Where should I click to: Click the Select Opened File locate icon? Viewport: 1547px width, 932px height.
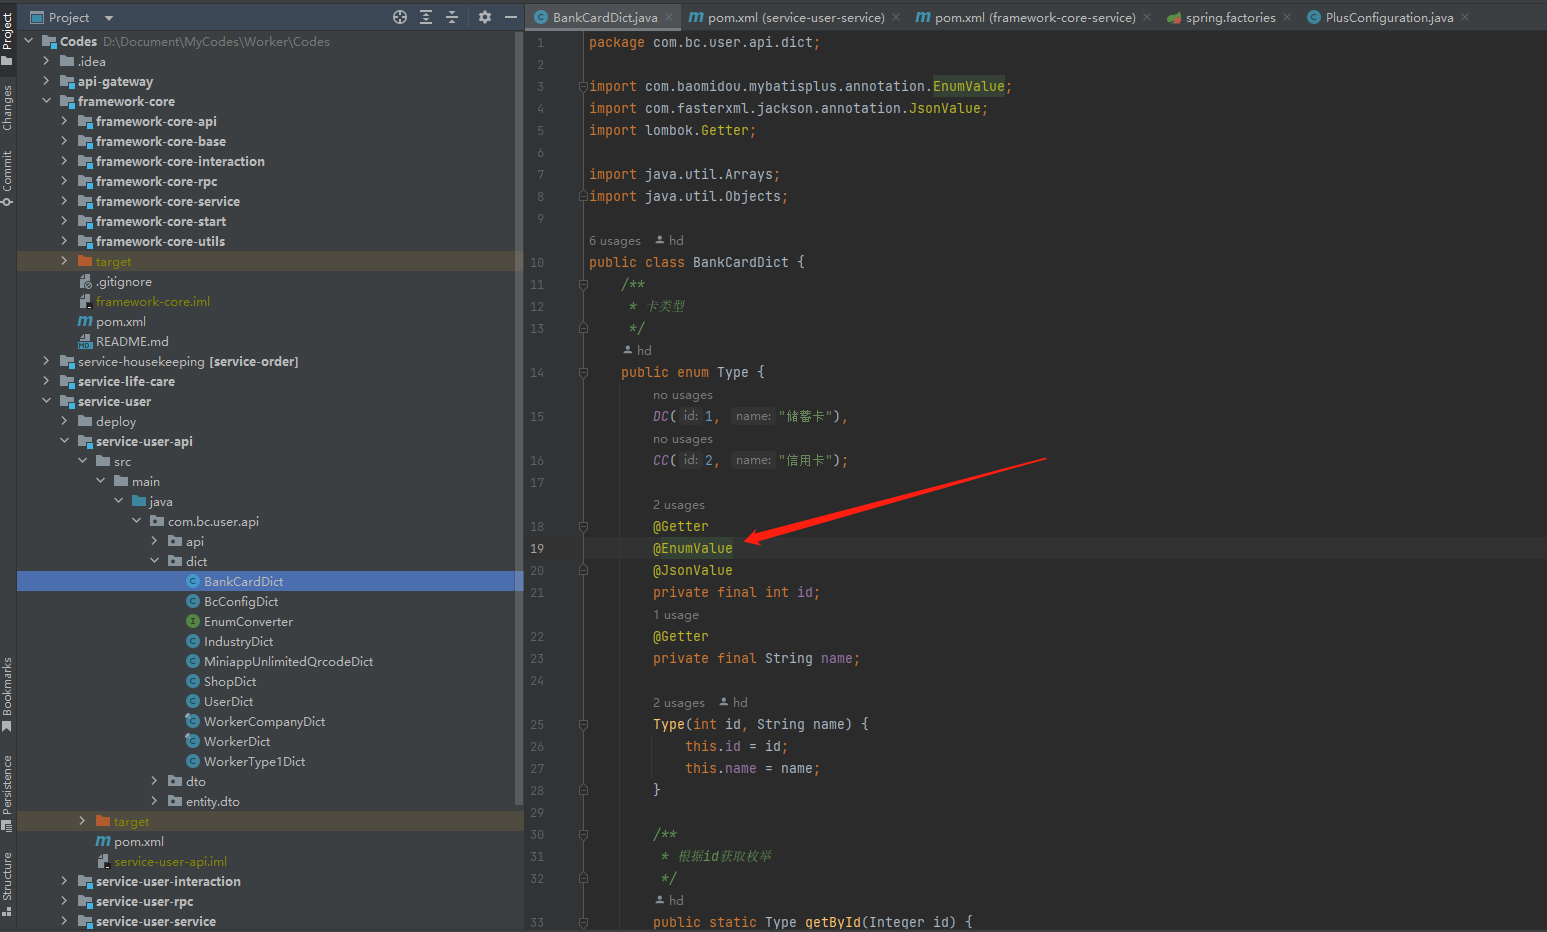pos(400,17)
